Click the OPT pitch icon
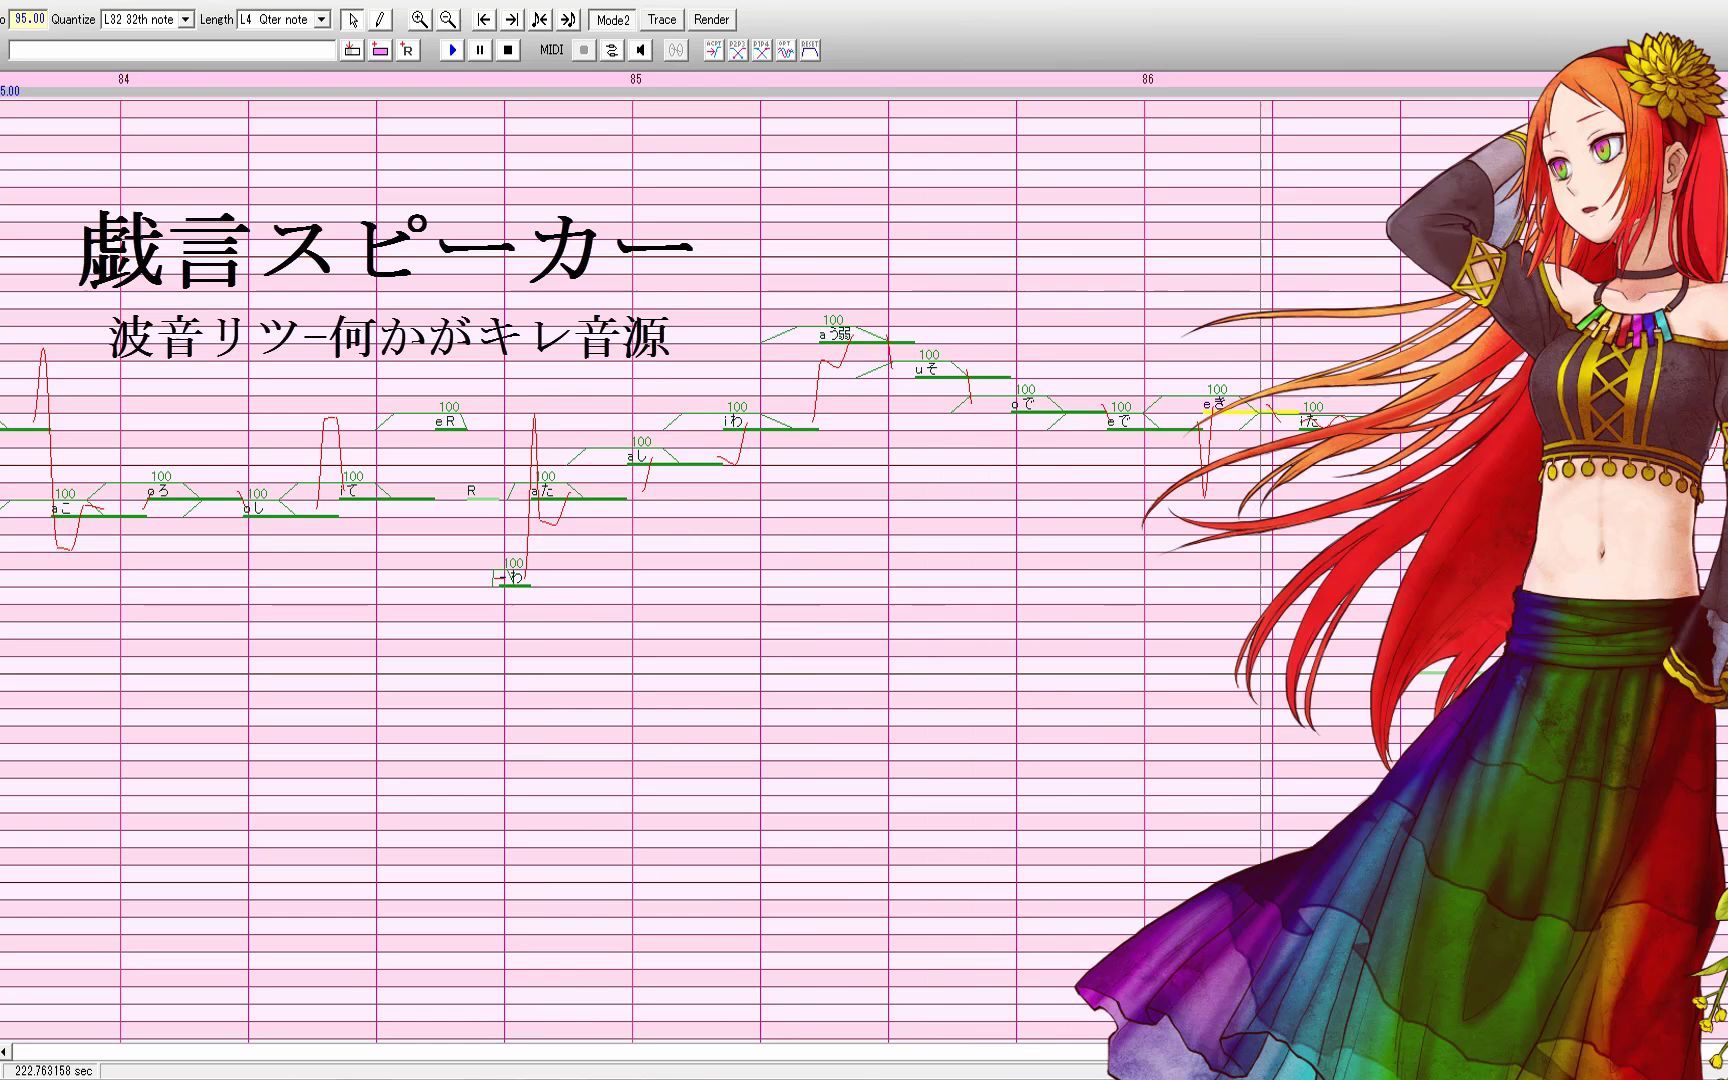The height and width of the screenshot is (1080, 1728). [786, 50]
